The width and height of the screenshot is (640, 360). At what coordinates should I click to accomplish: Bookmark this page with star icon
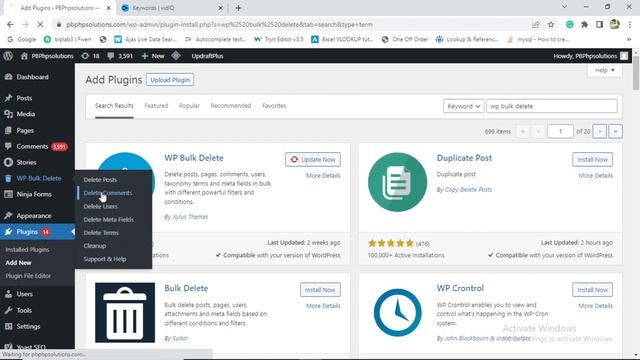pyautogui.click(x=551, y=24)
